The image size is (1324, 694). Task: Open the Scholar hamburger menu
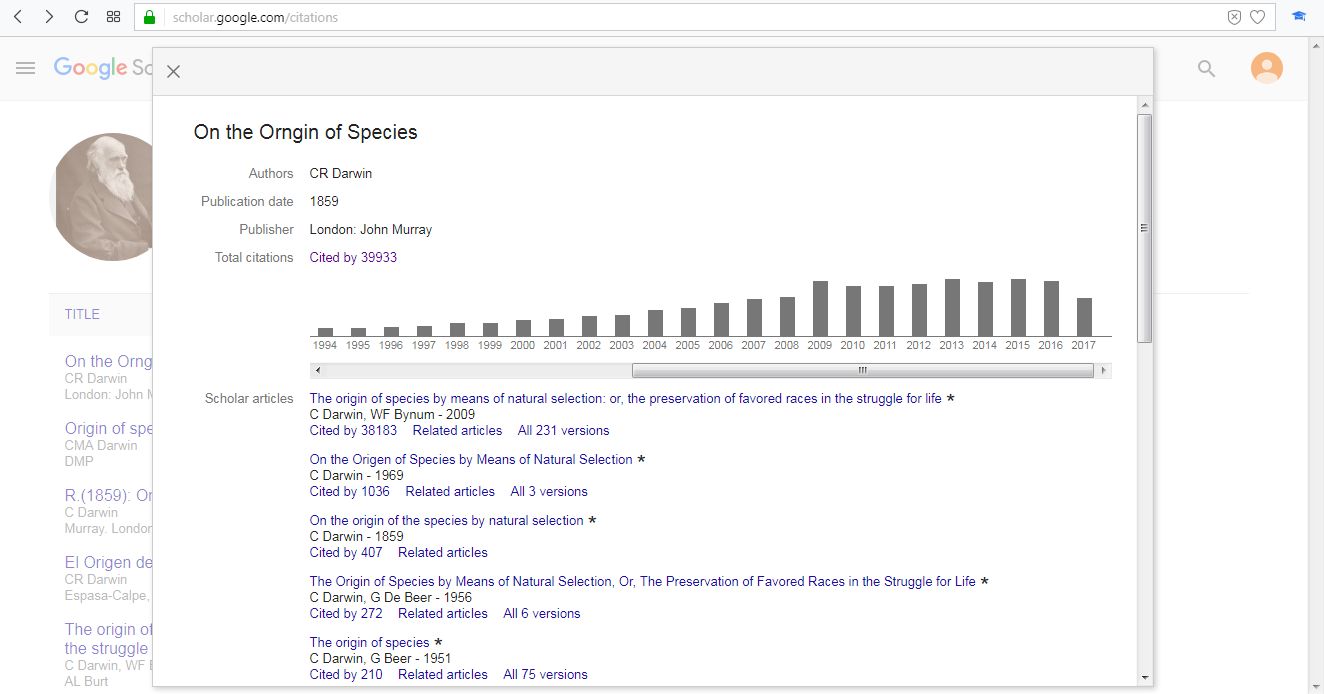[x=26, y=68]
